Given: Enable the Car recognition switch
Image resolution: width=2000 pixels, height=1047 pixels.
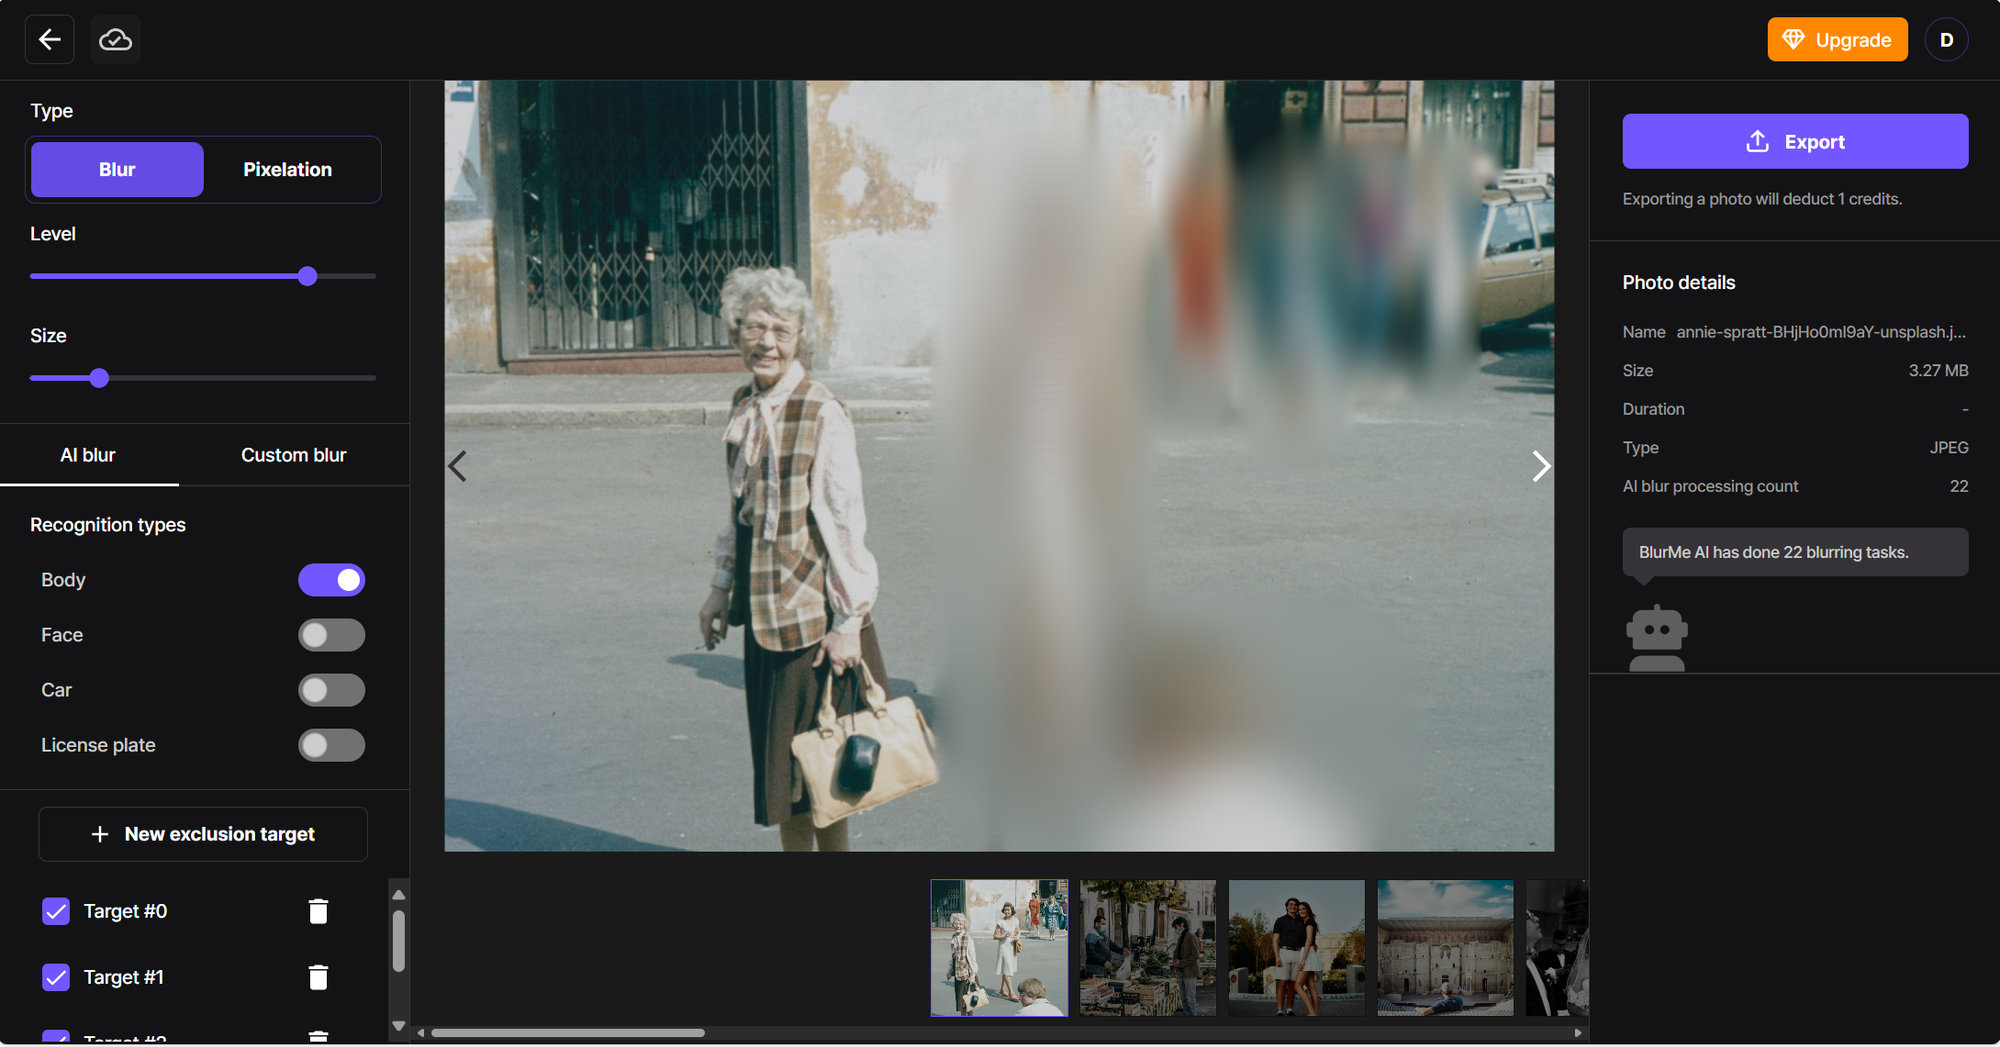Looking at the screenshot, I should (x=331, y=690).
